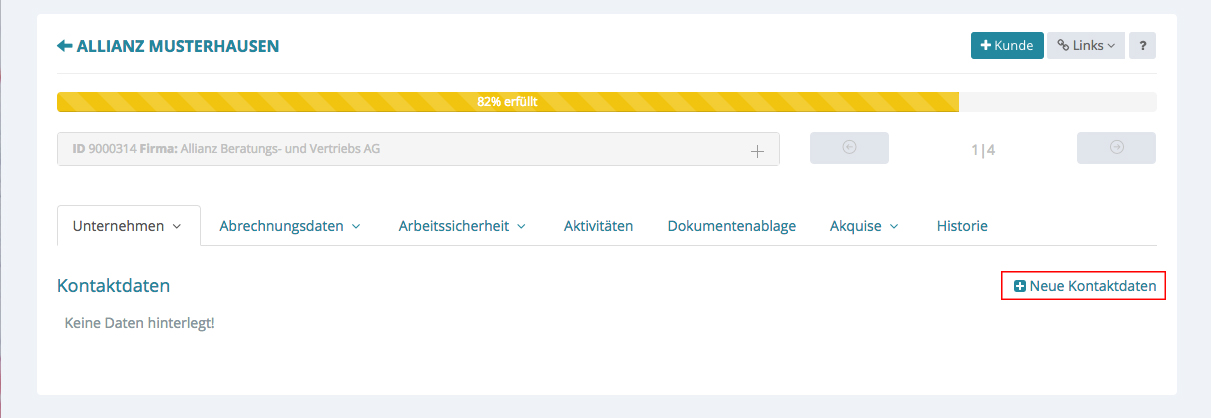Click the Kontaktdaten section heading
1211x418 pixels.
click(114, 286)
